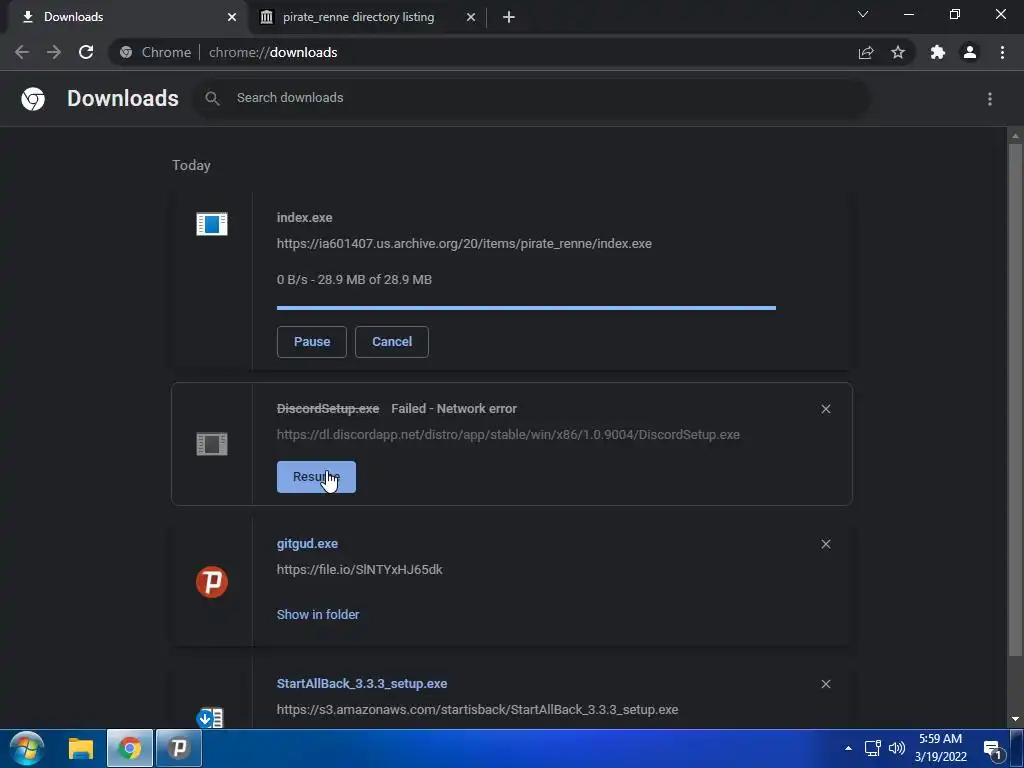Click the Chrome taskbar icon

tap(130, 748)
